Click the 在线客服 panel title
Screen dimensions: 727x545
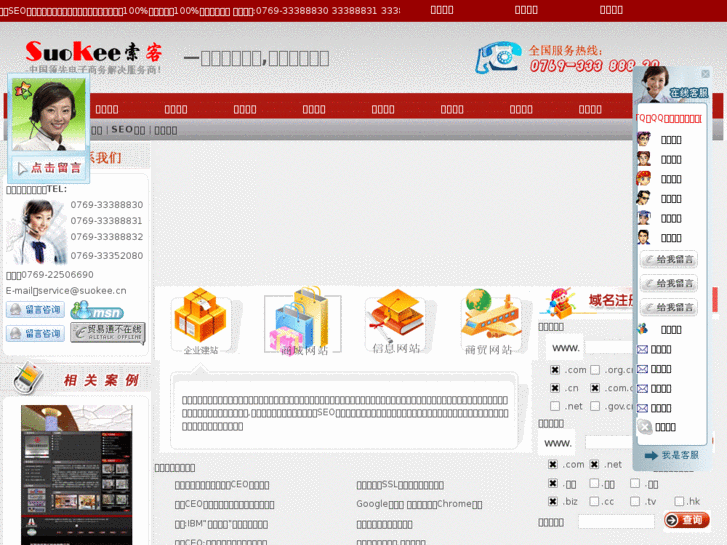click(689, 93)
